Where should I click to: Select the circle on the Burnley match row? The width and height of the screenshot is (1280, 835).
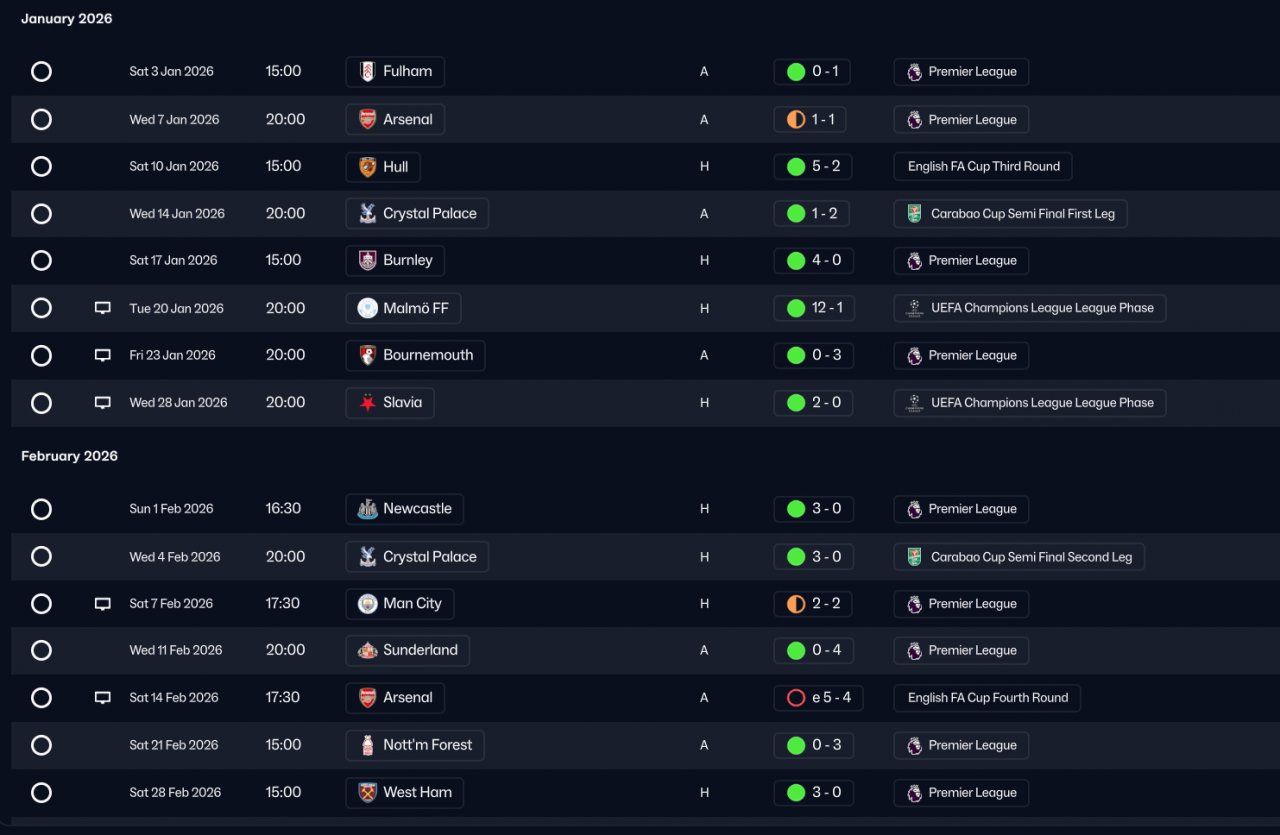[41, 261]
